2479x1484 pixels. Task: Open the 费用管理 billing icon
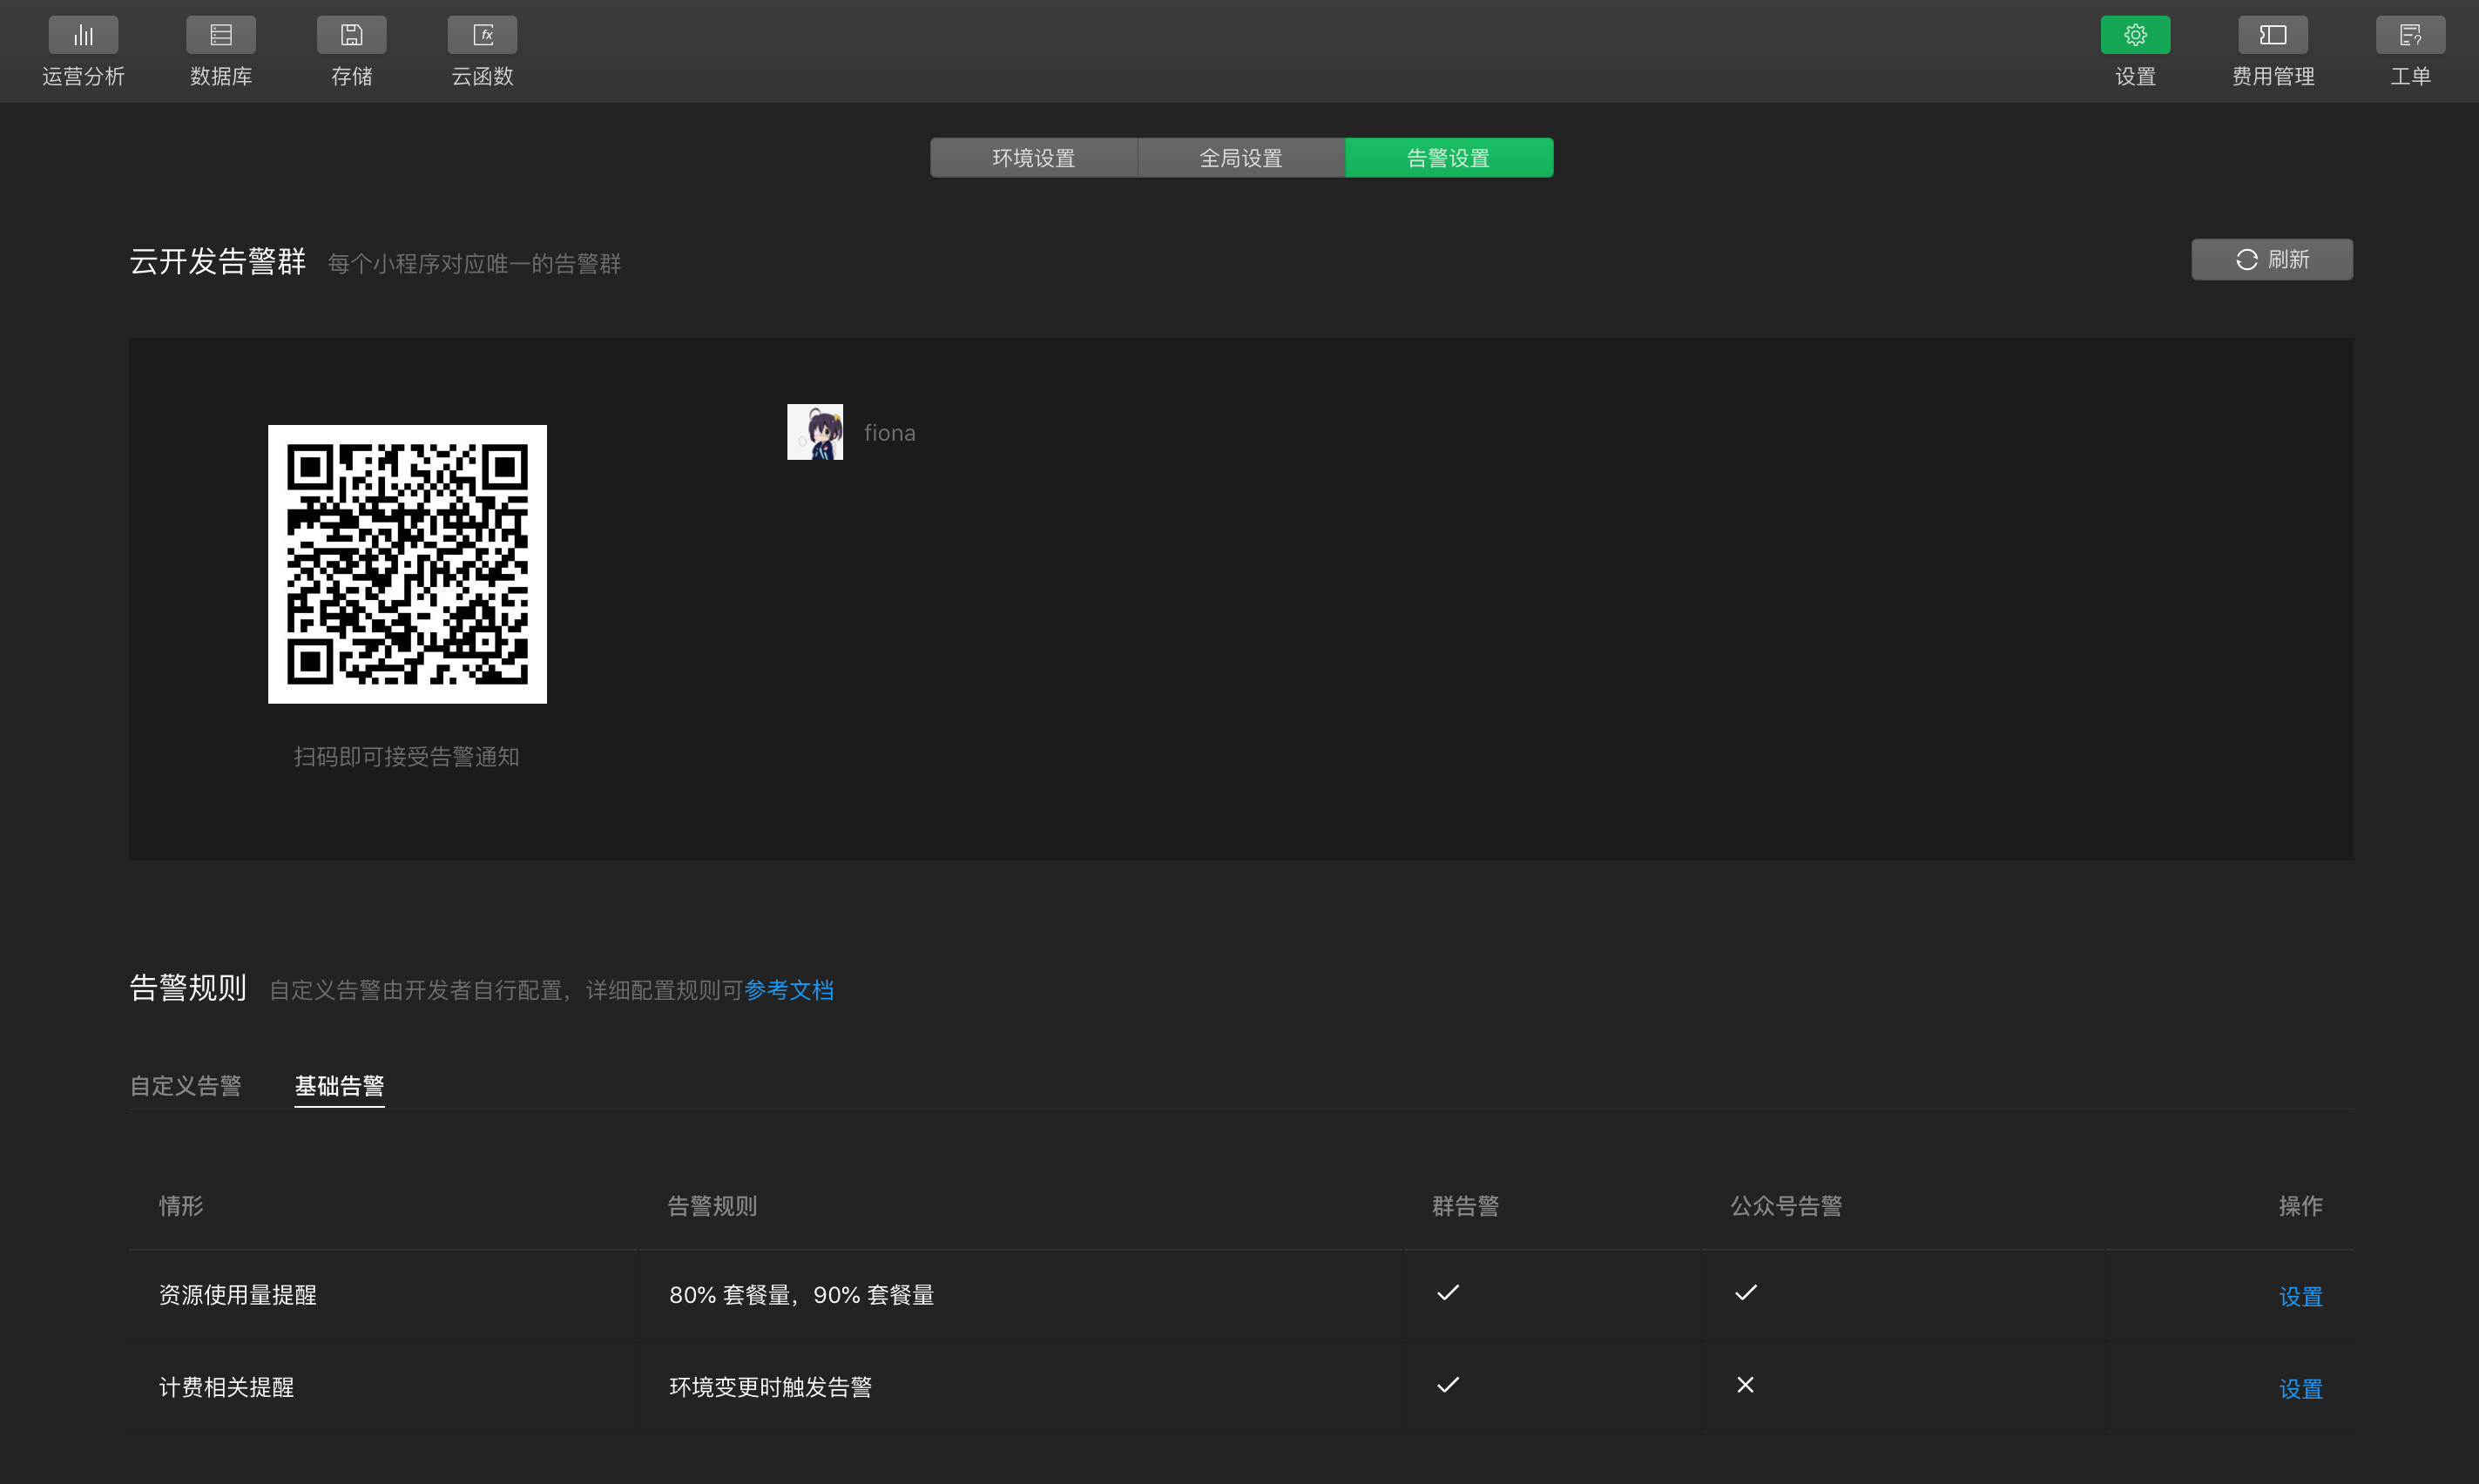pos(2273,36)
